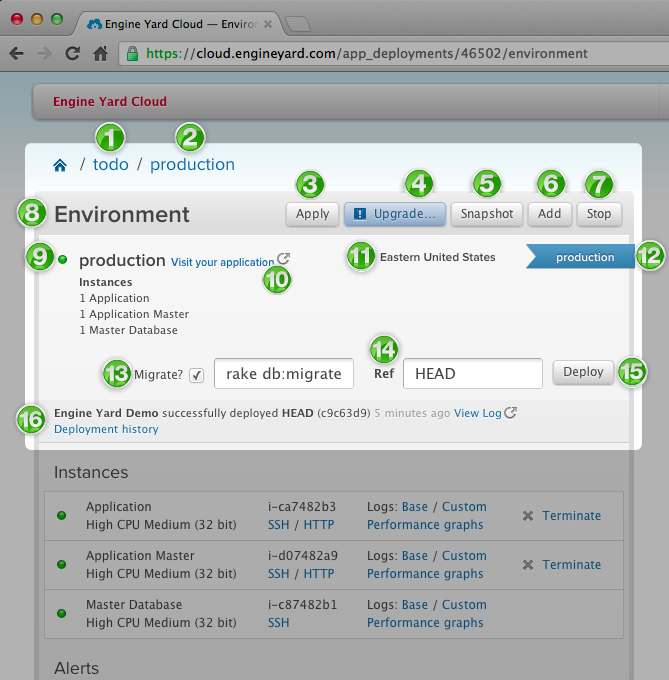The image size is (669, 680).
Task: Go back using browser back arrow
Action: click(17, 54)
